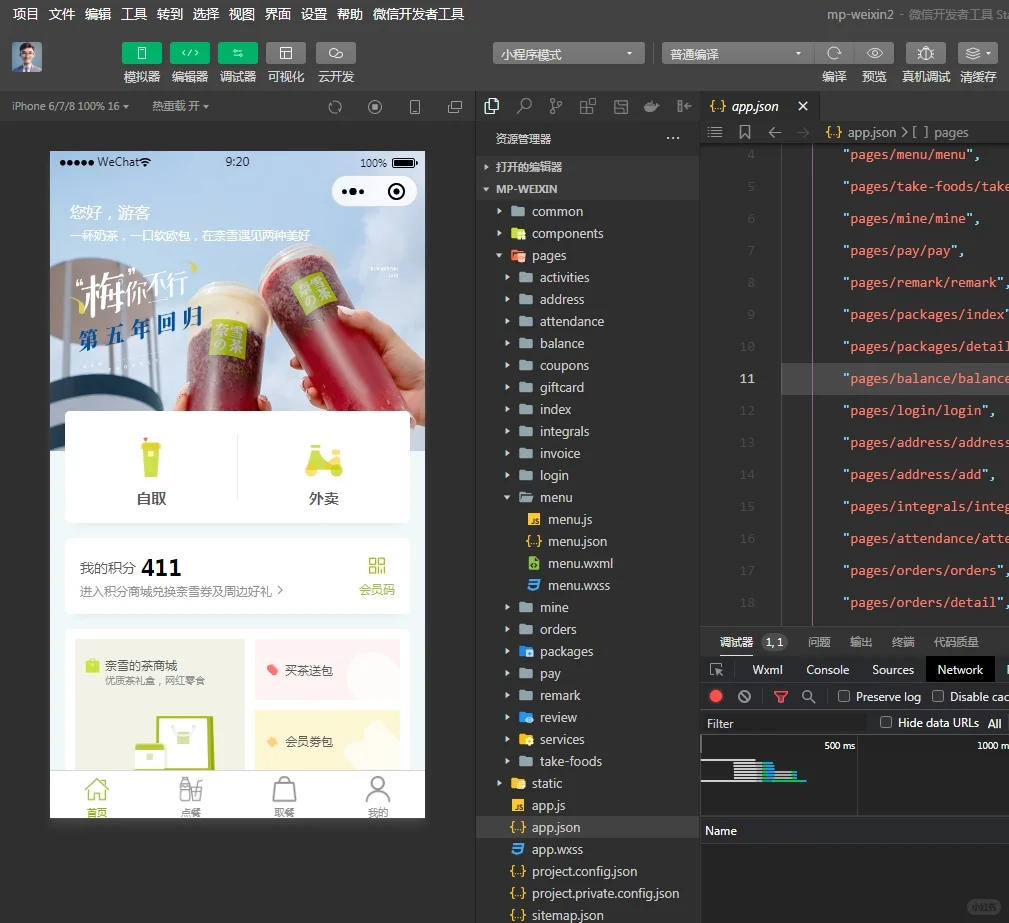1009x923 pixels.
Task: Open the 点餐 order tab in simulator
Action: (x=190, y=796)
